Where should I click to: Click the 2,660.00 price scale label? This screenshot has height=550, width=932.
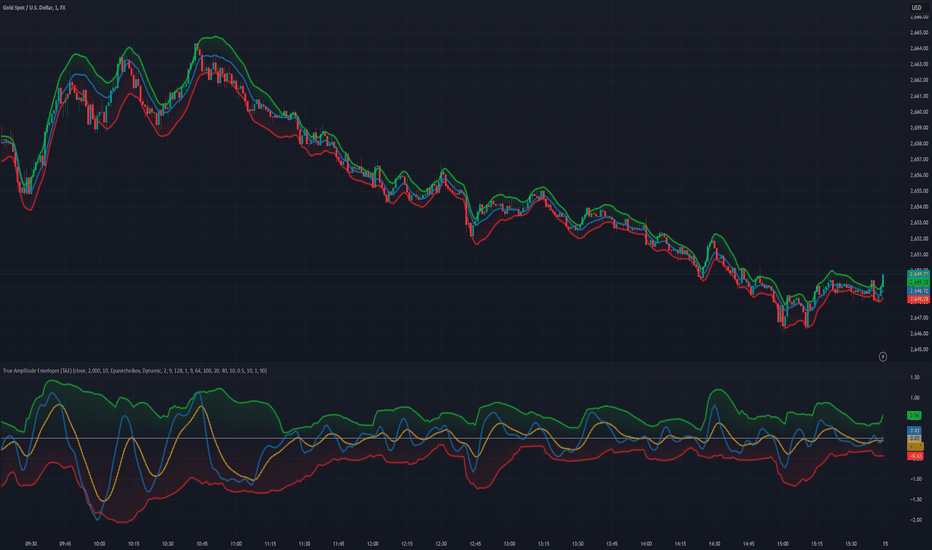tap(919, 112)
